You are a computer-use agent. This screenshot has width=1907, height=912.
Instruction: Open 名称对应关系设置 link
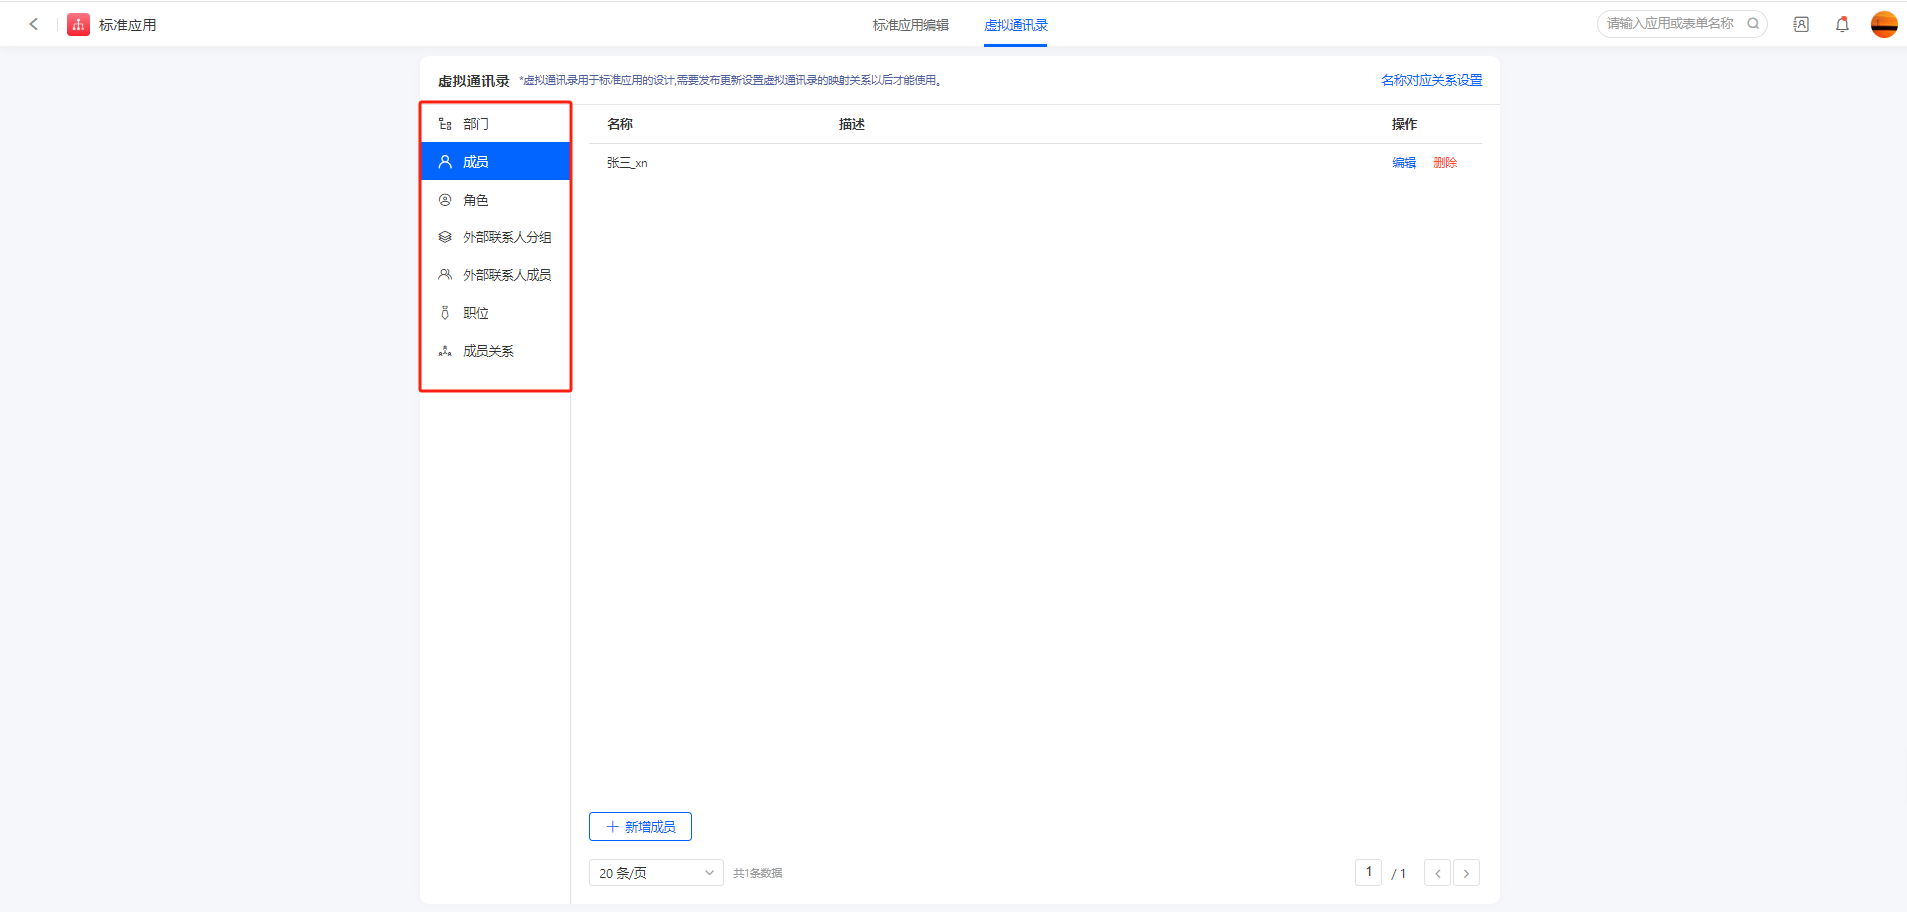1431,81
